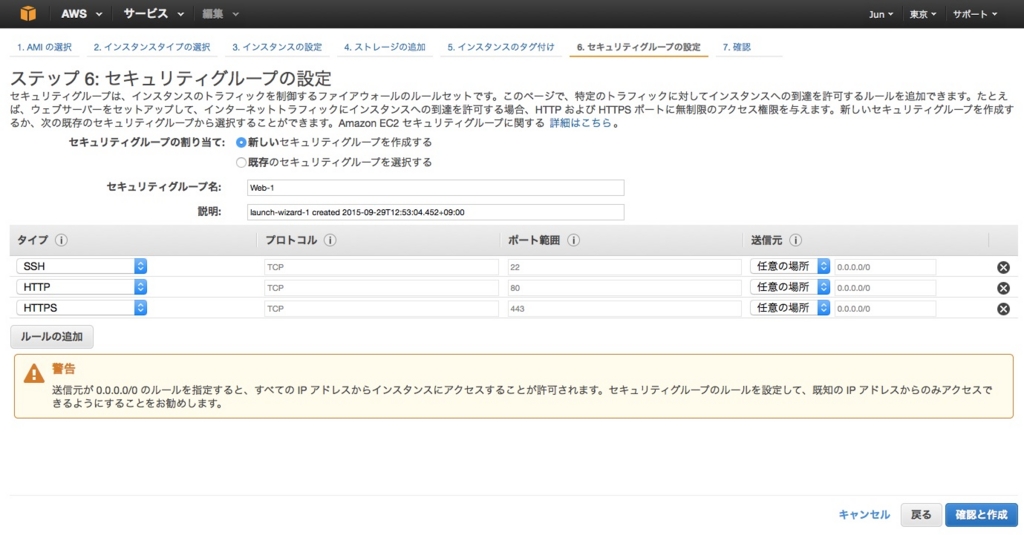Remove the HTTPS rule with X icon
1024x535 pixels.
coord(1003,309)
